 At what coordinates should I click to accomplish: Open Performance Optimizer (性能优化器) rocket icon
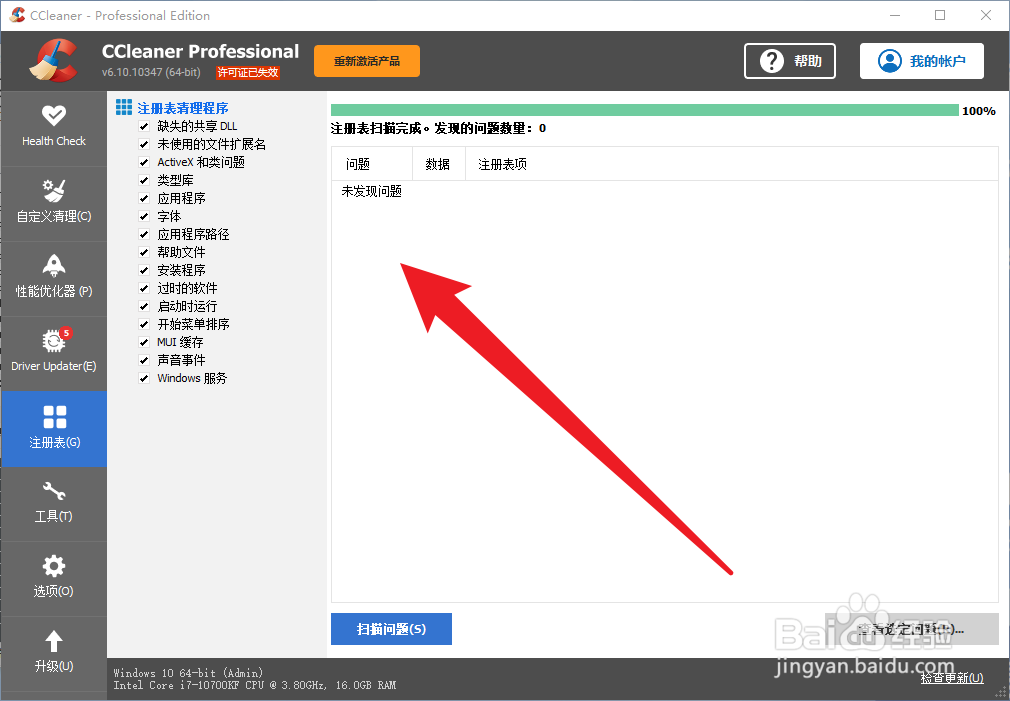pyautogui.click(x=53, y=265)
